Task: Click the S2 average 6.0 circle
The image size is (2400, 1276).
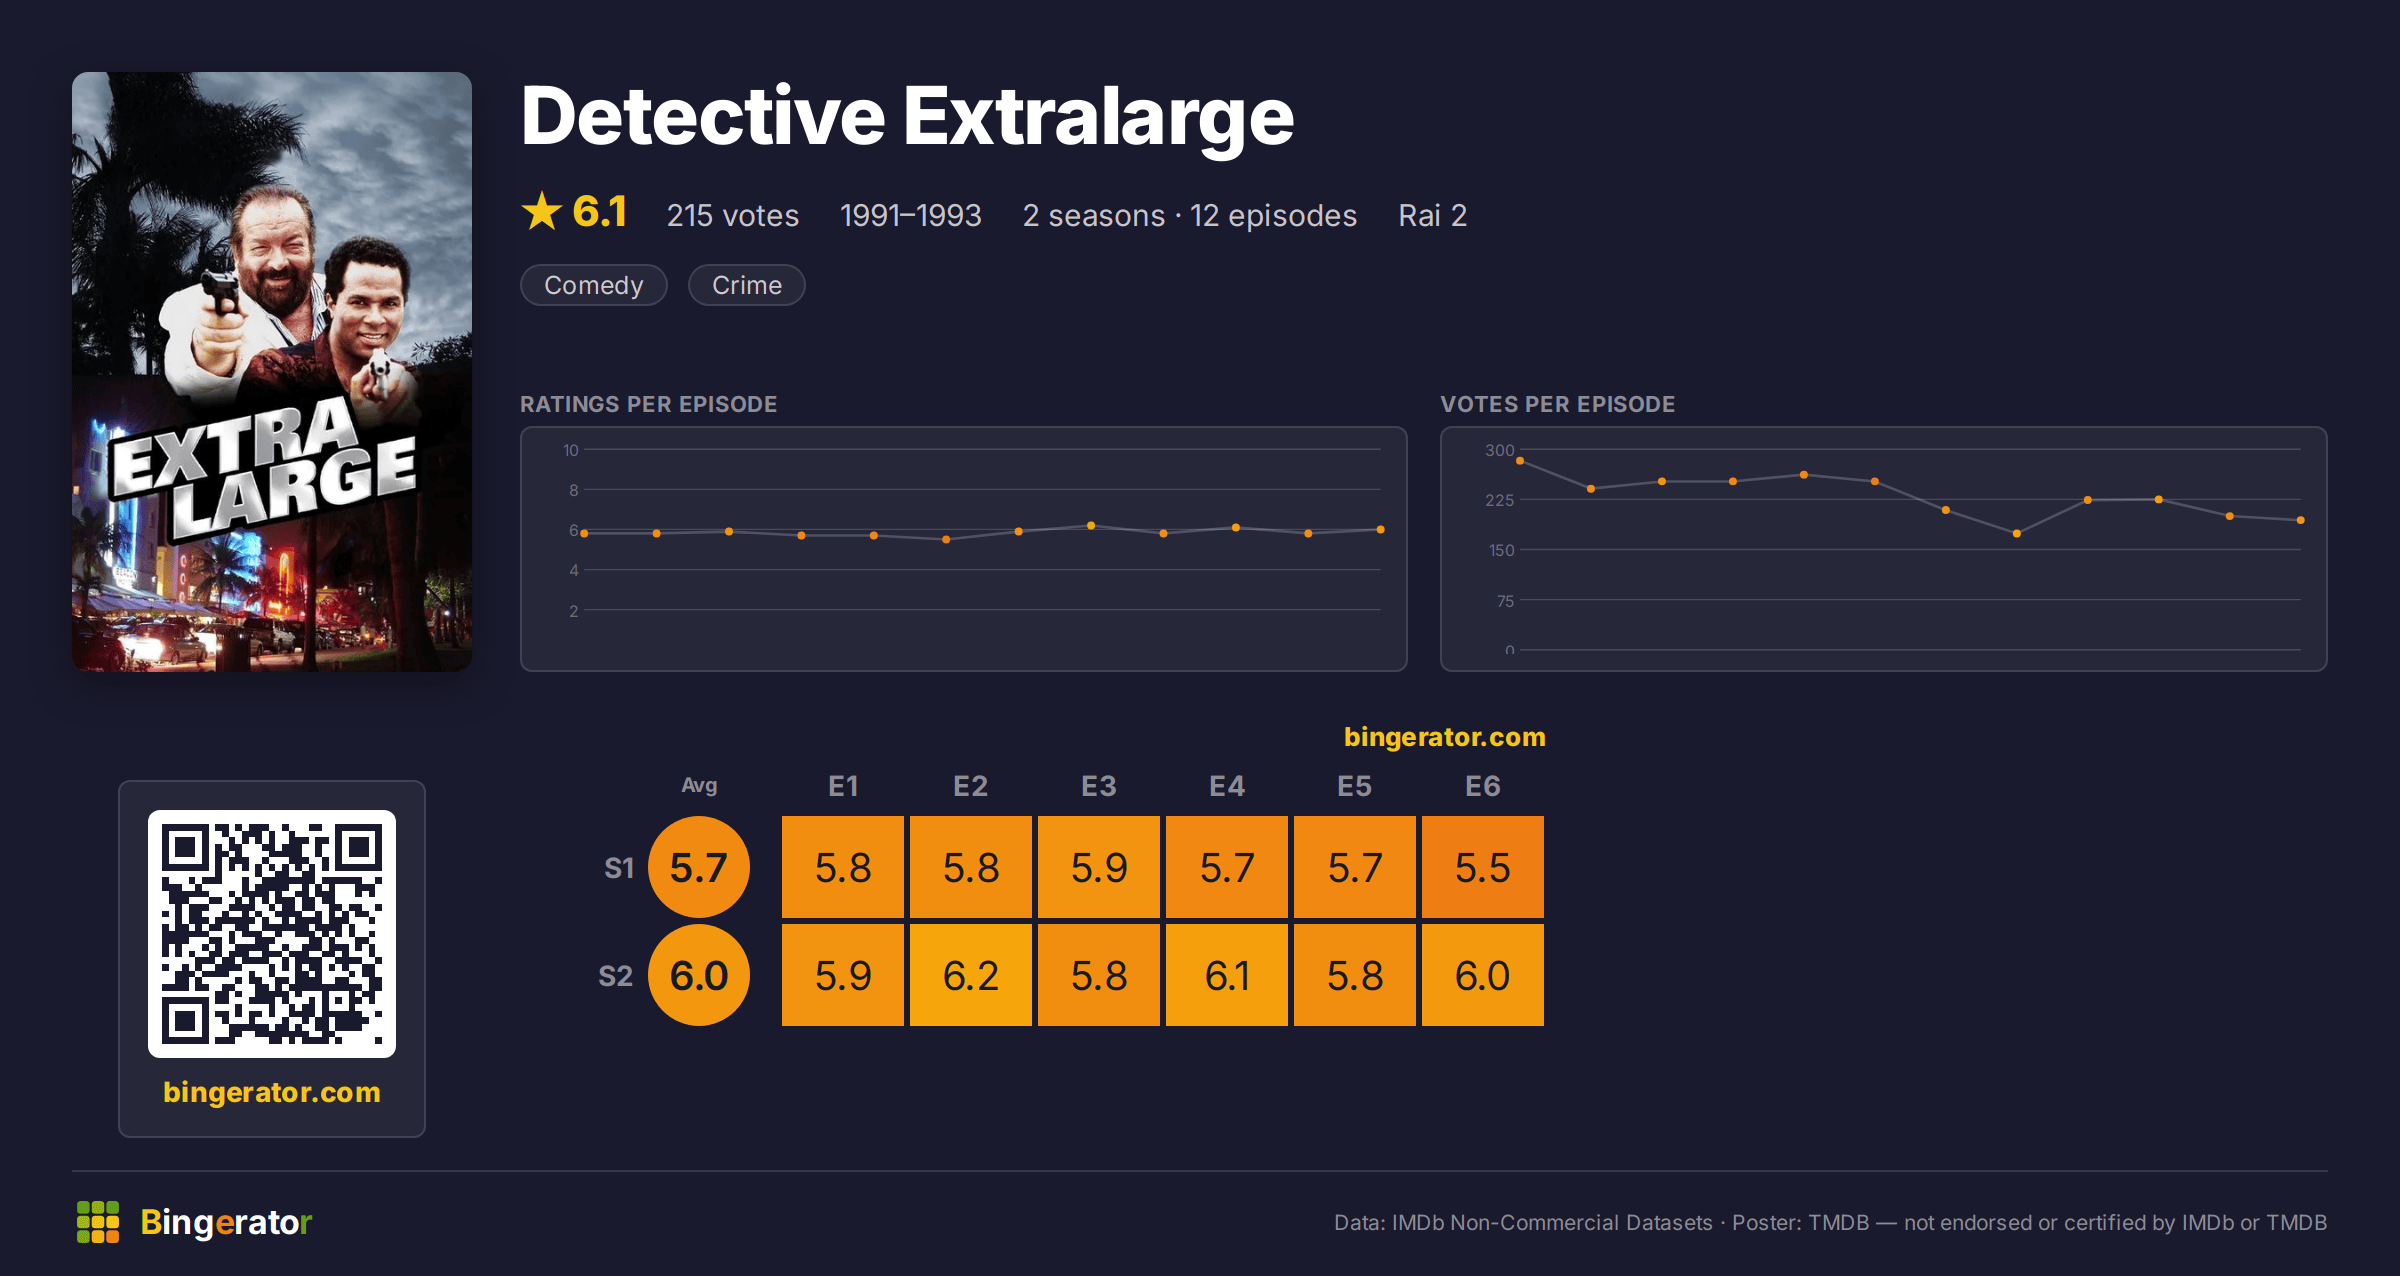Action: coord(699,975)
